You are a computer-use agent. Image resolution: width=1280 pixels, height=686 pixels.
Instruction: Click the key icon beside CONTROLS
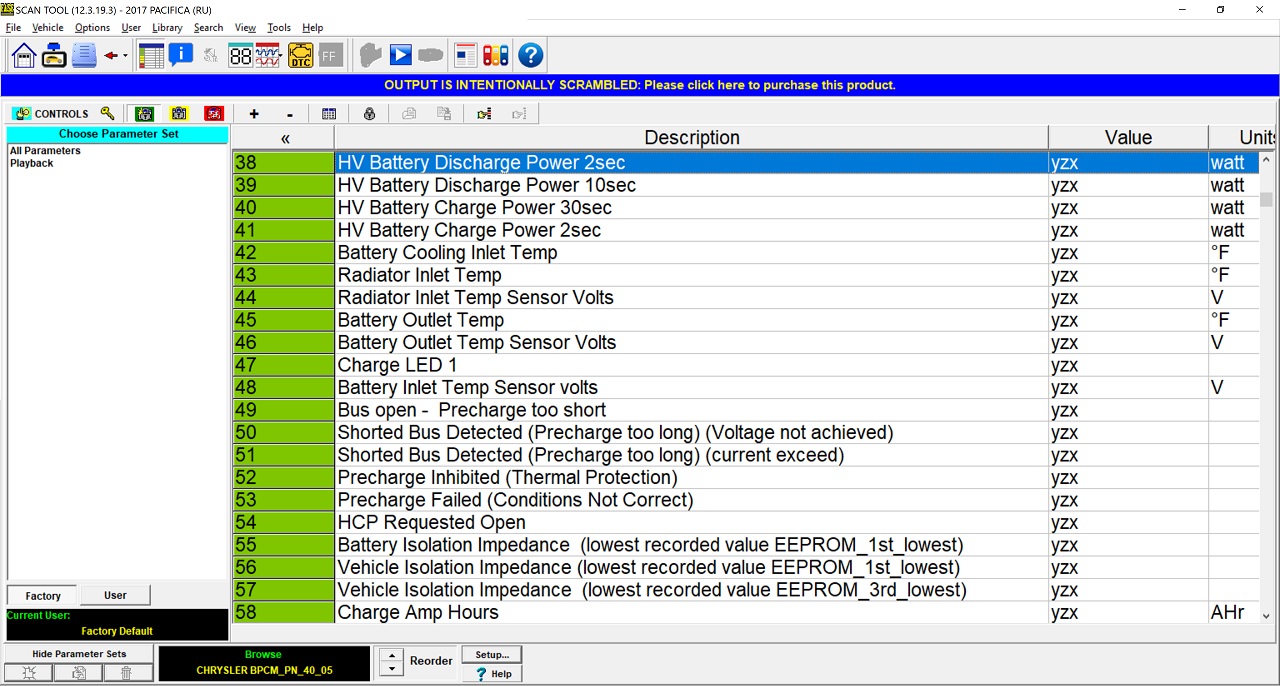[x=107, y=113]
